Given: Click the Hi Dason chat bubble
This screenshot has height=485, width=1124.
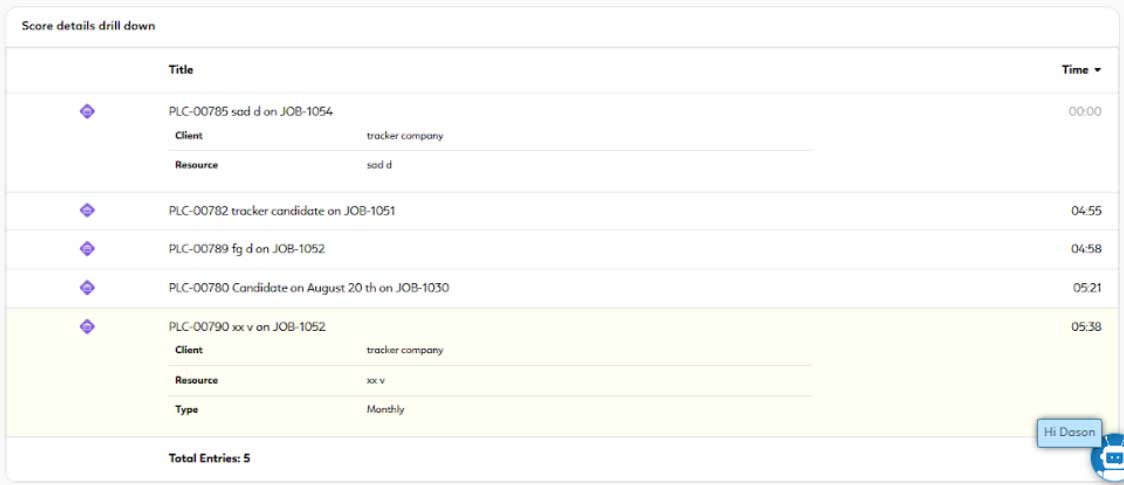Looking at the screenshot, I should [1070, 433].
